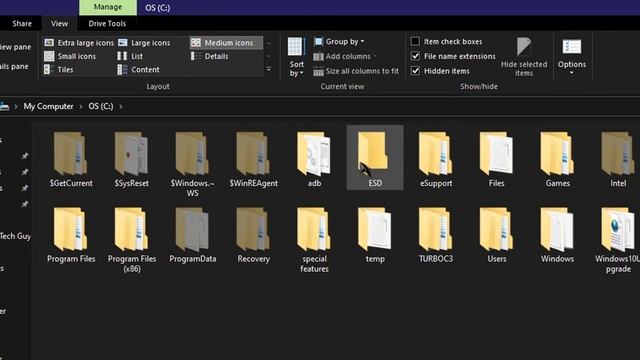
Task: Select the Intel folder
Action: [618, 159]
